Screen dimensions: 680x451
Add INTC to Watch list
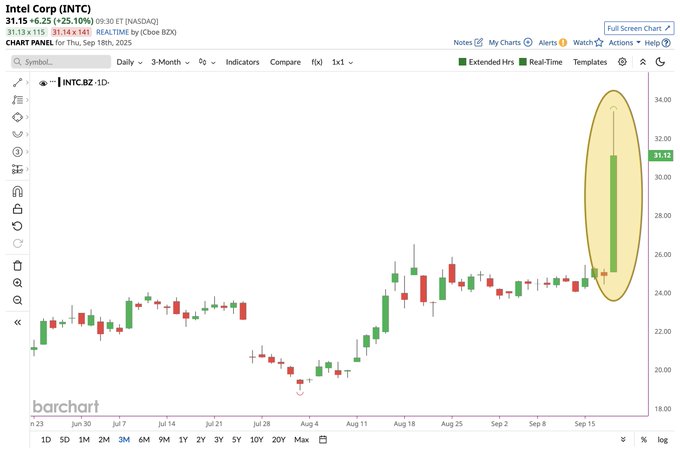(588, 42)
